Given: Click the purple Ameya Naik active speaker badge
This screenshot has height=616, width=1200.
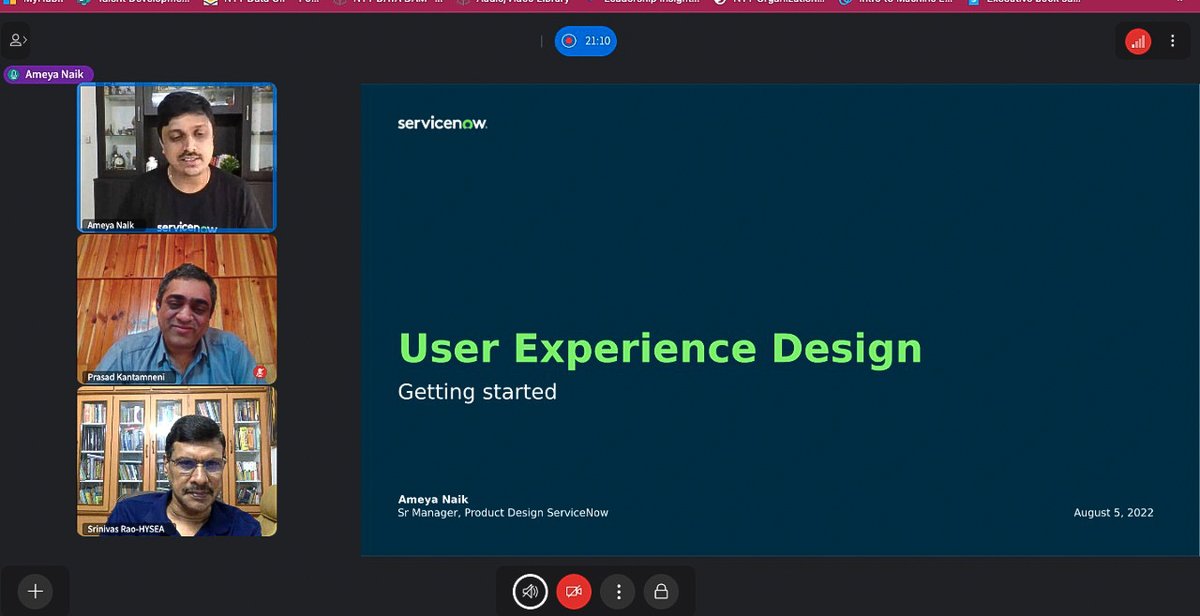Looking at the screenshot, I should point(49,74).
